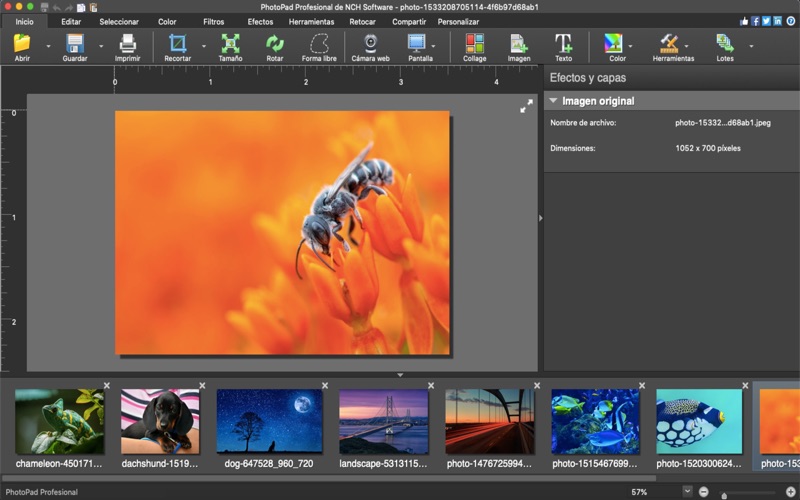Click the Guardar save icon
The height and width of the screenshot is (500, 800).
pos(75,43)
